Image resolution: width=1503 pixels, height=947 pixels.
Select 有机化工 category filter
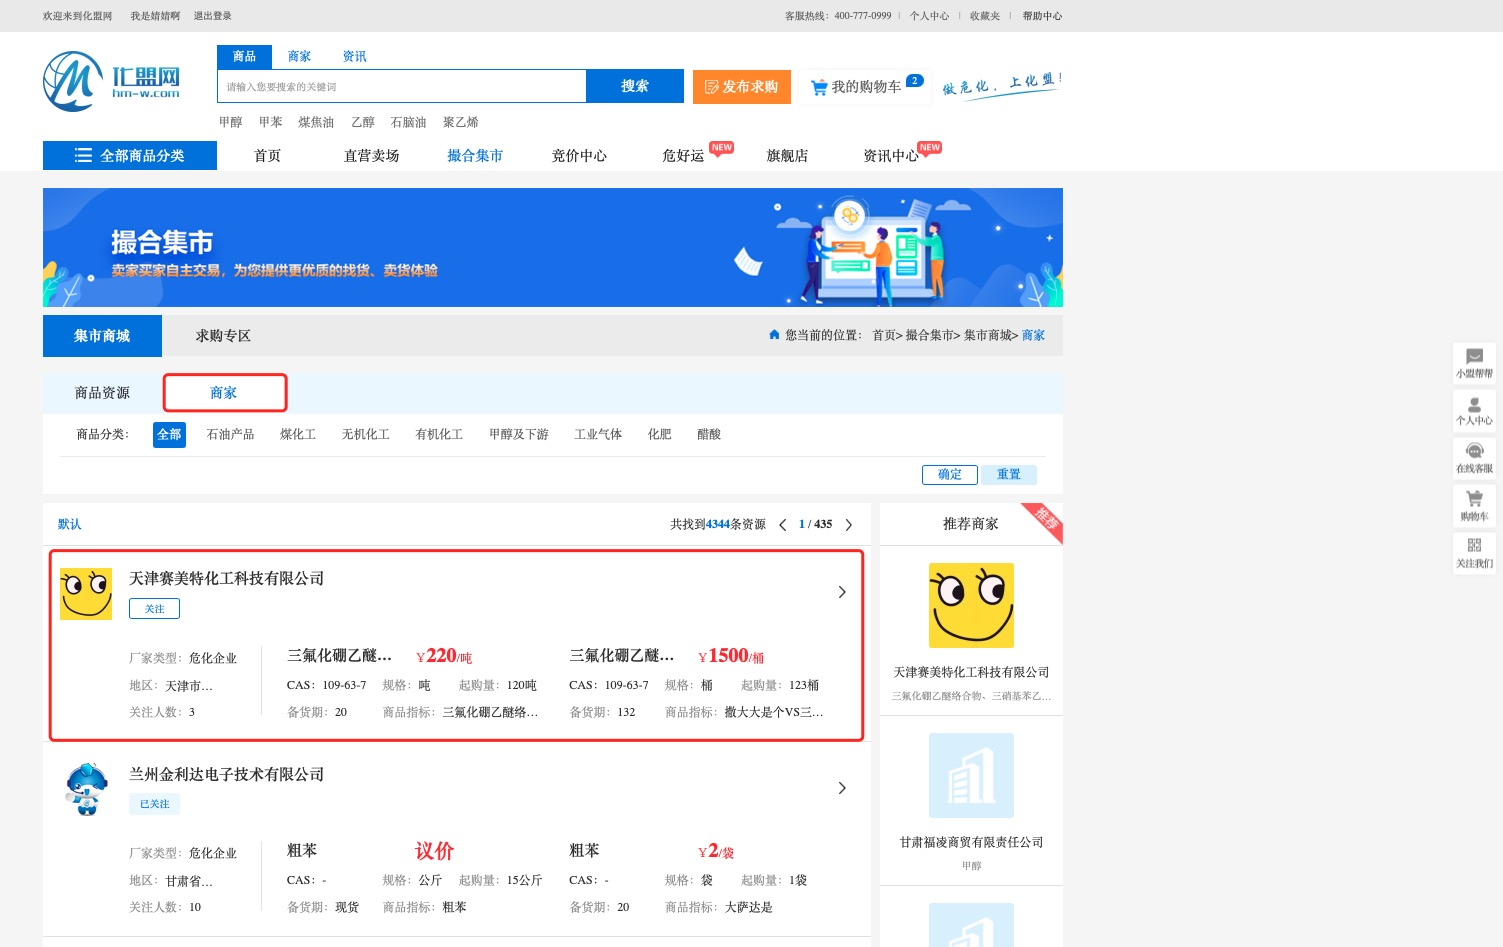click(x=440, y=435)
